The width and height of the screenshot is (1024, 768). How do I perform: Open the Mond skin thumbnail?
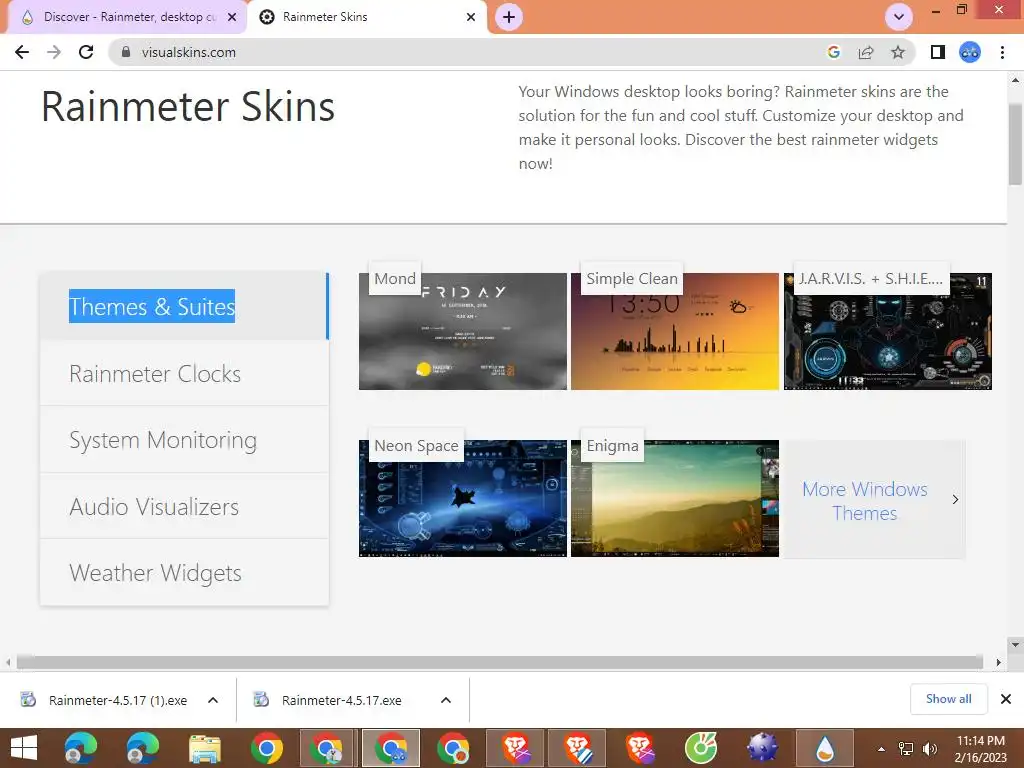(462, 331)
